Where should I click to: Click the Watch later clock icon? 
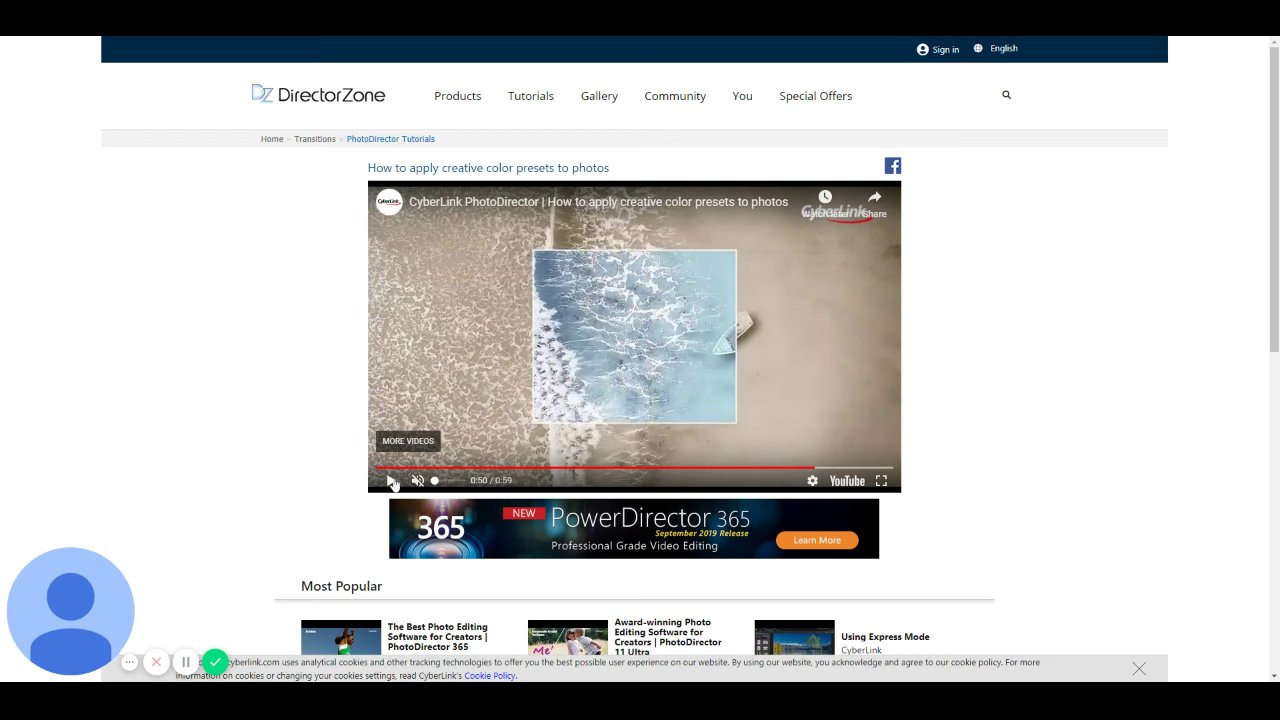[825, 197]
